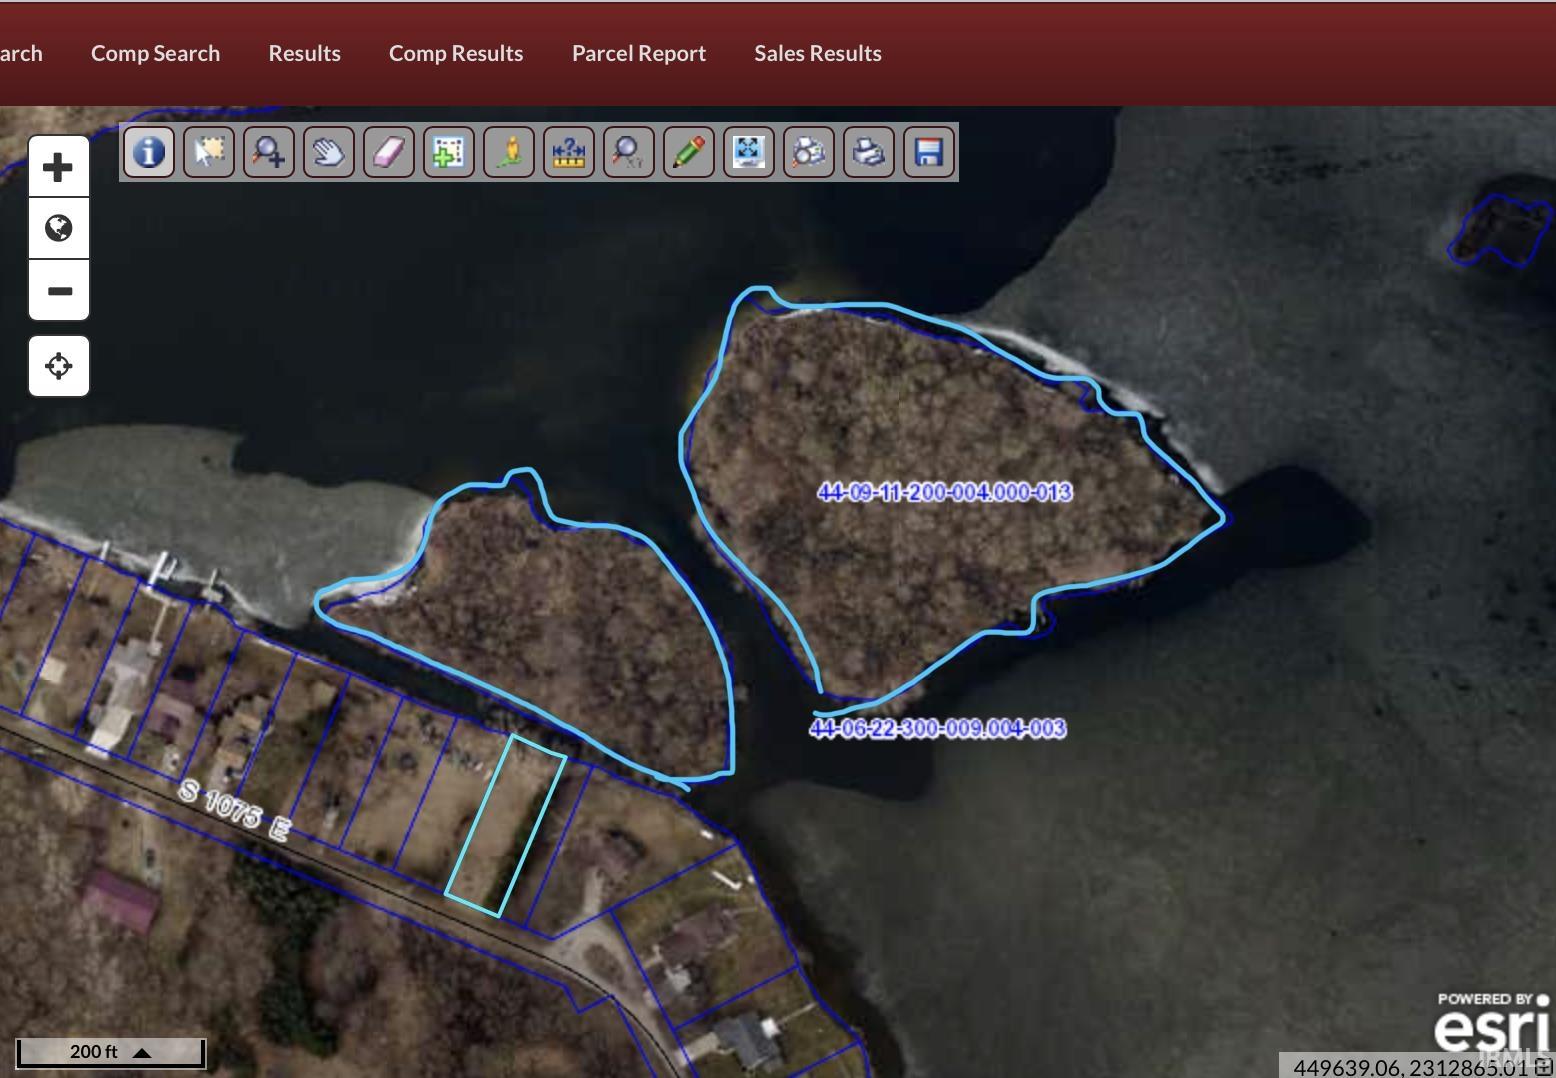
Task: Click the printer icon
Action: point(869,152)
